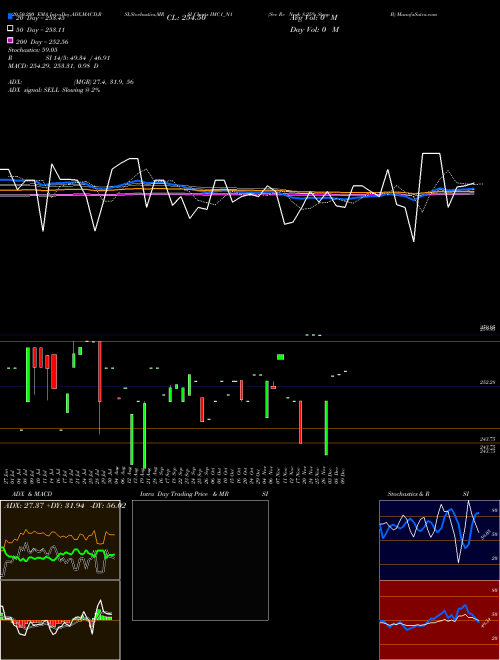
Task: Click the 'ADX signal: SELL Slowing @ 2%' text
Action: point(54,90)
